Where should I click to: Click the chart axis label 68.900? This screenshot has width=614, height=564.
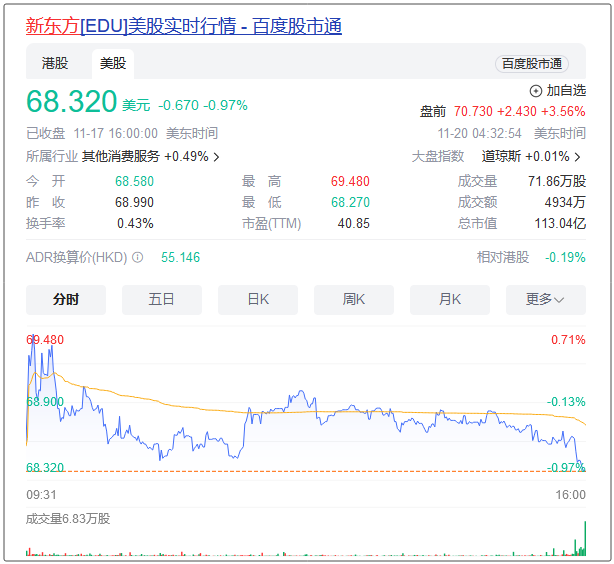coord(45,401)
